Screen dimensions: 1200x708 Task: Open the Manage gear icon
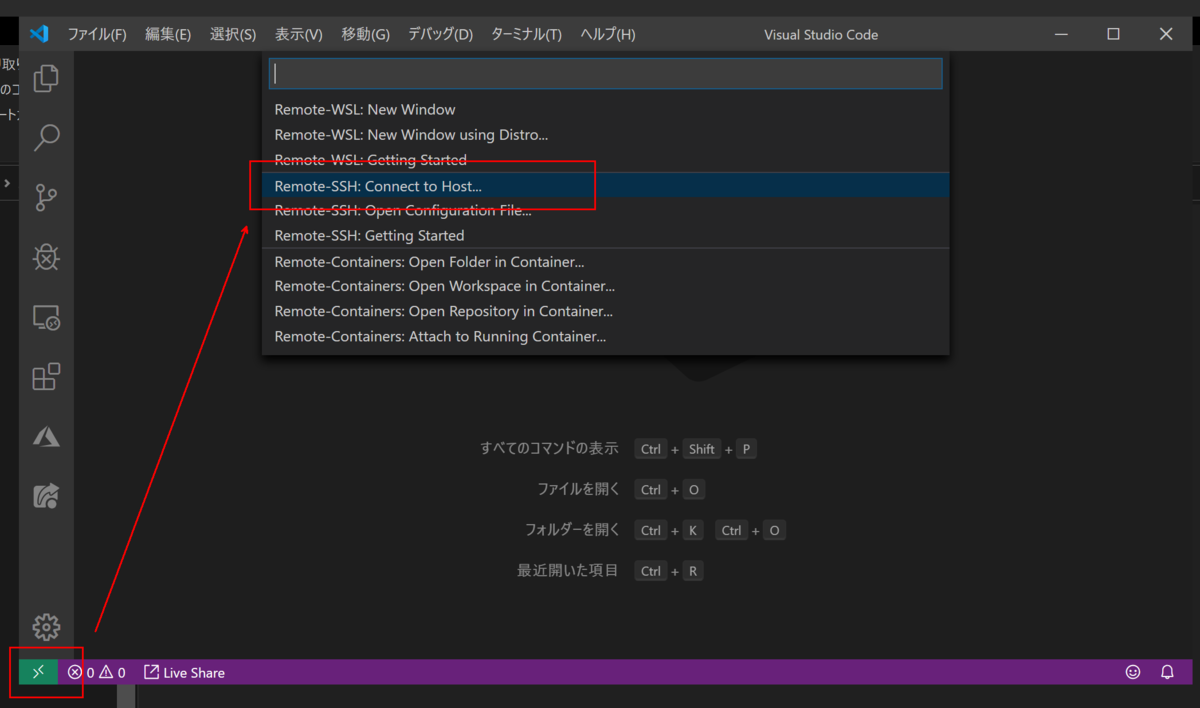click(46, 627)
